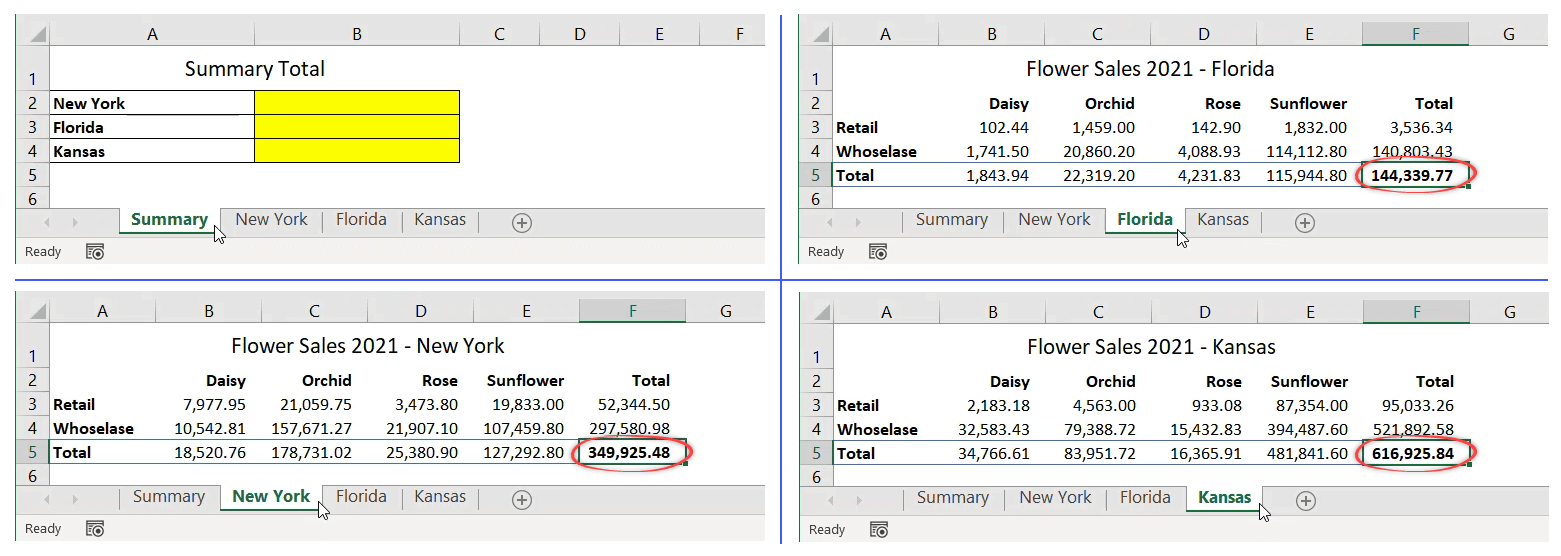1561x556 pixels.
Task: Click right sheet-scroll arrow in Kansas sales window
Action: (859, 500)
